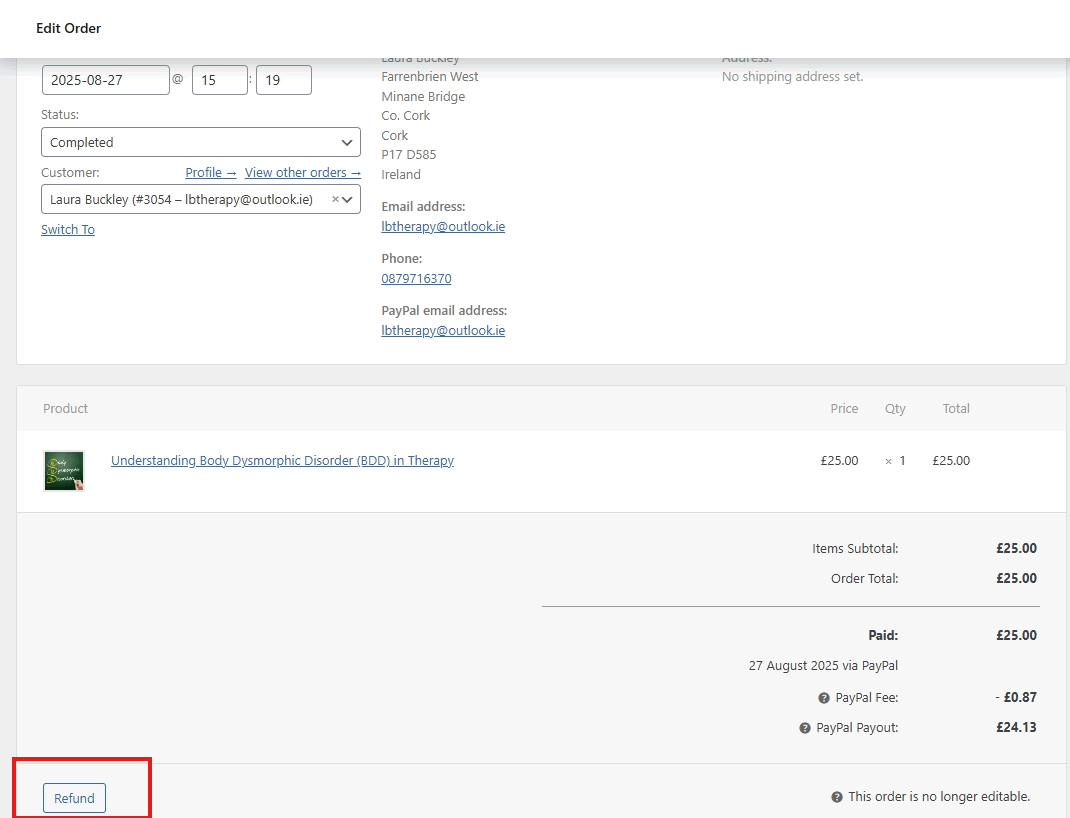Click the order hour field showing 15

[220, 80]
